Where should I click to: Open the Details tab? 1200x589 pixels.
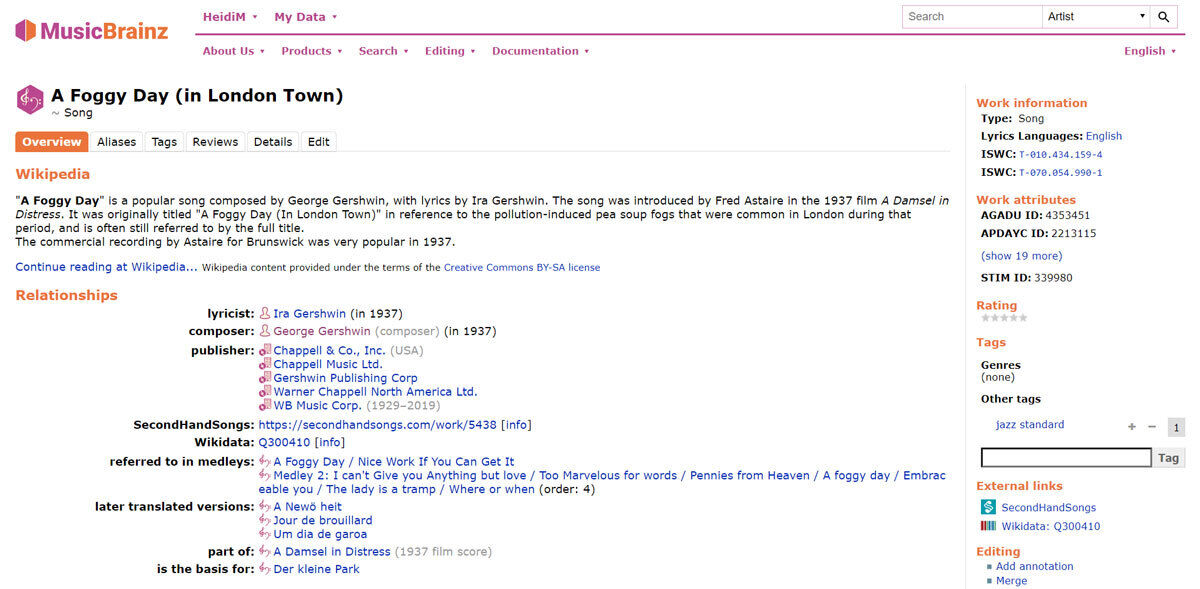click(272, 142)
